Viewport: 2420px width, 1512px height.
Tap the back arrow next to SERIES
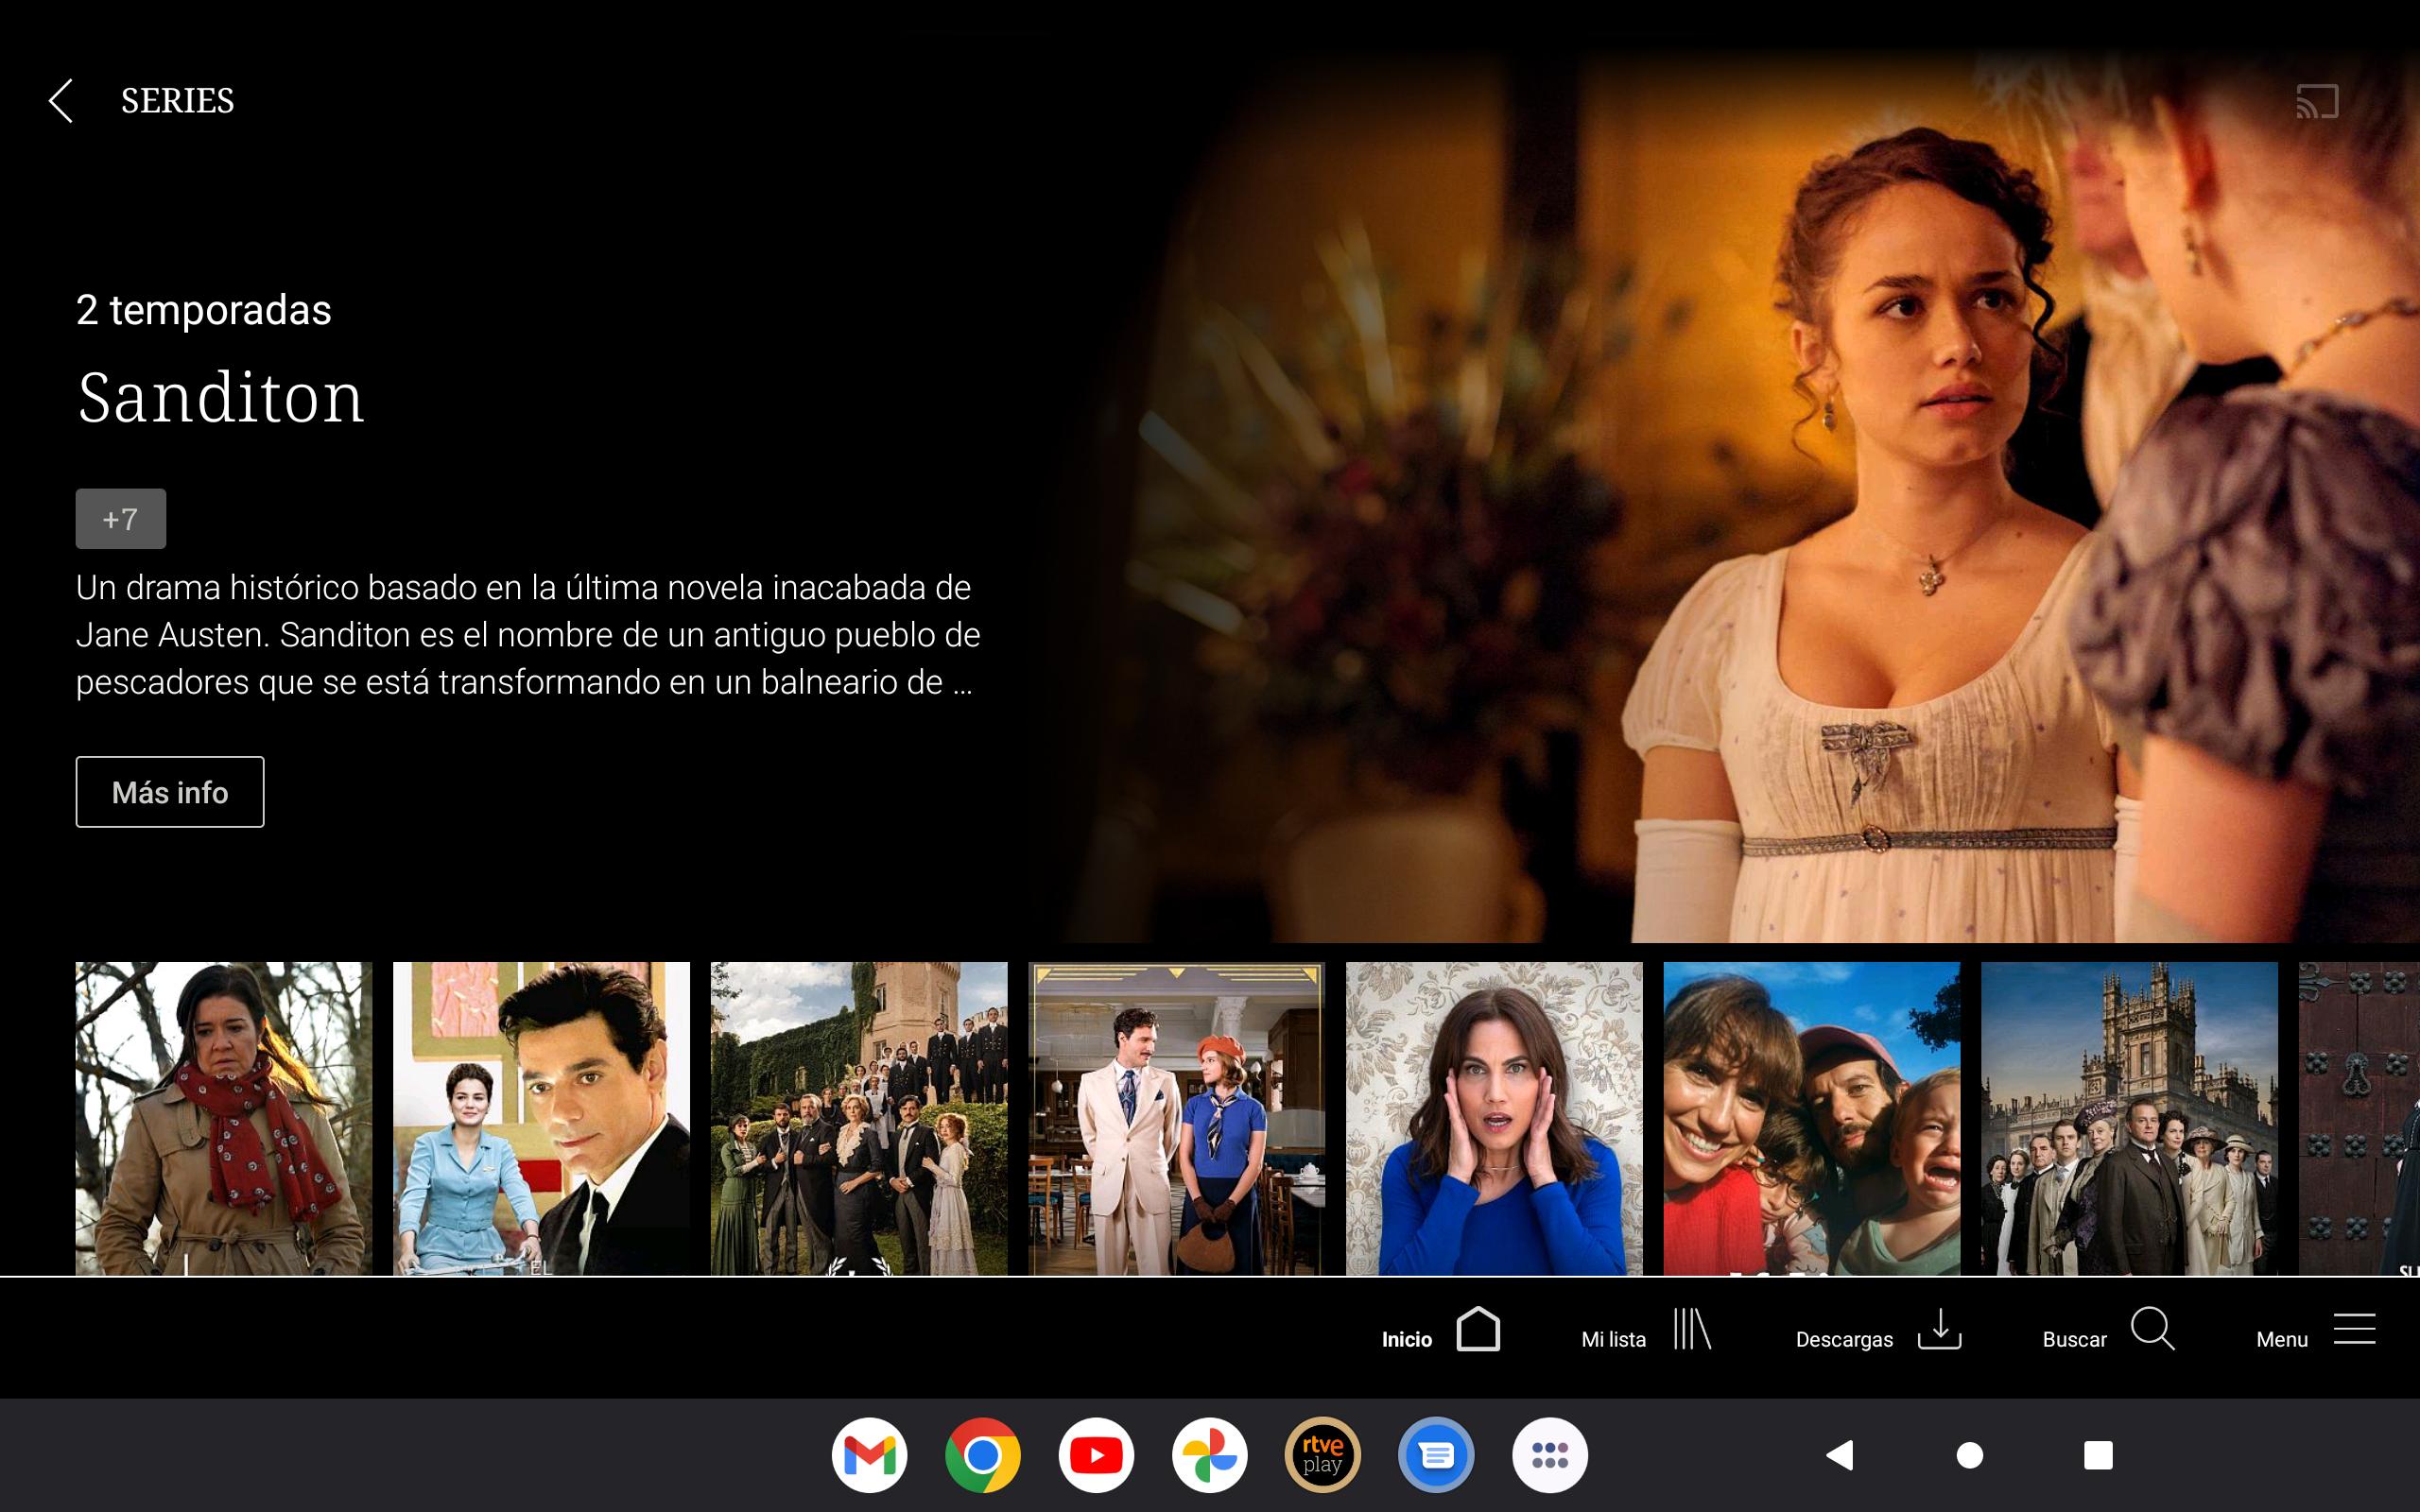pyautogui.click(x=61, y=101)
